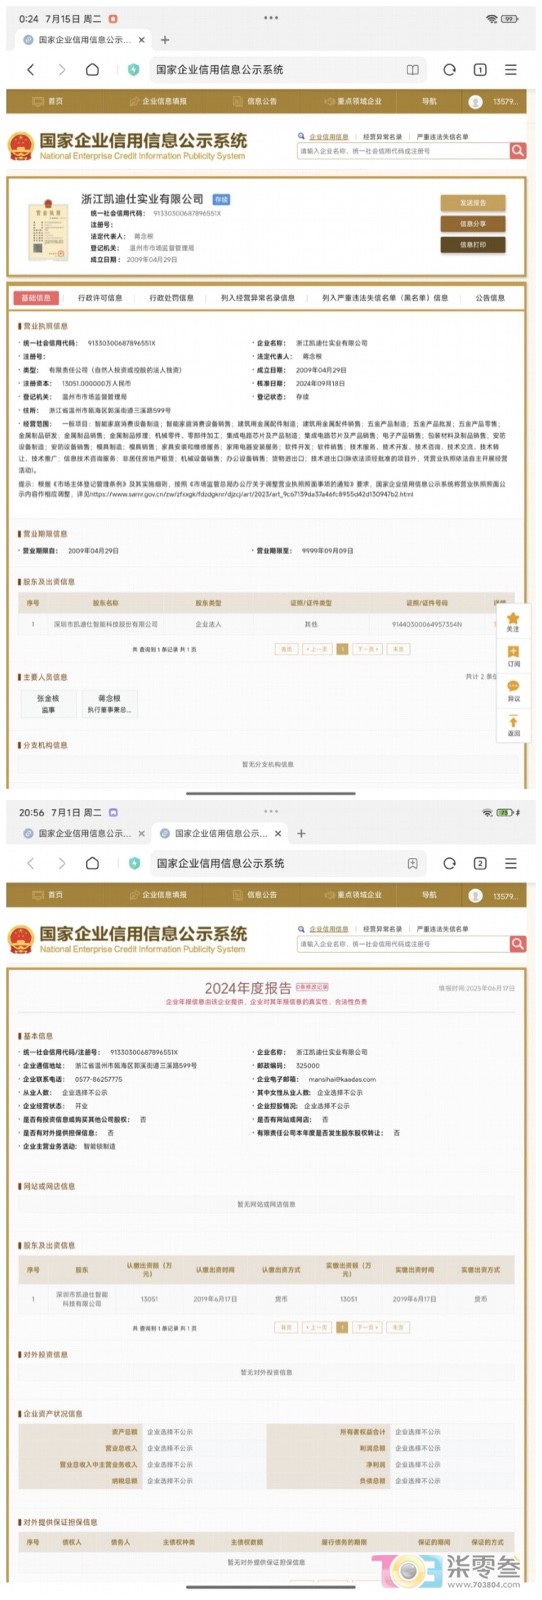Open 信息公告 in lower navigation bar
Viewport: 542px width, 1600px height.
click(x=255, y=895)
